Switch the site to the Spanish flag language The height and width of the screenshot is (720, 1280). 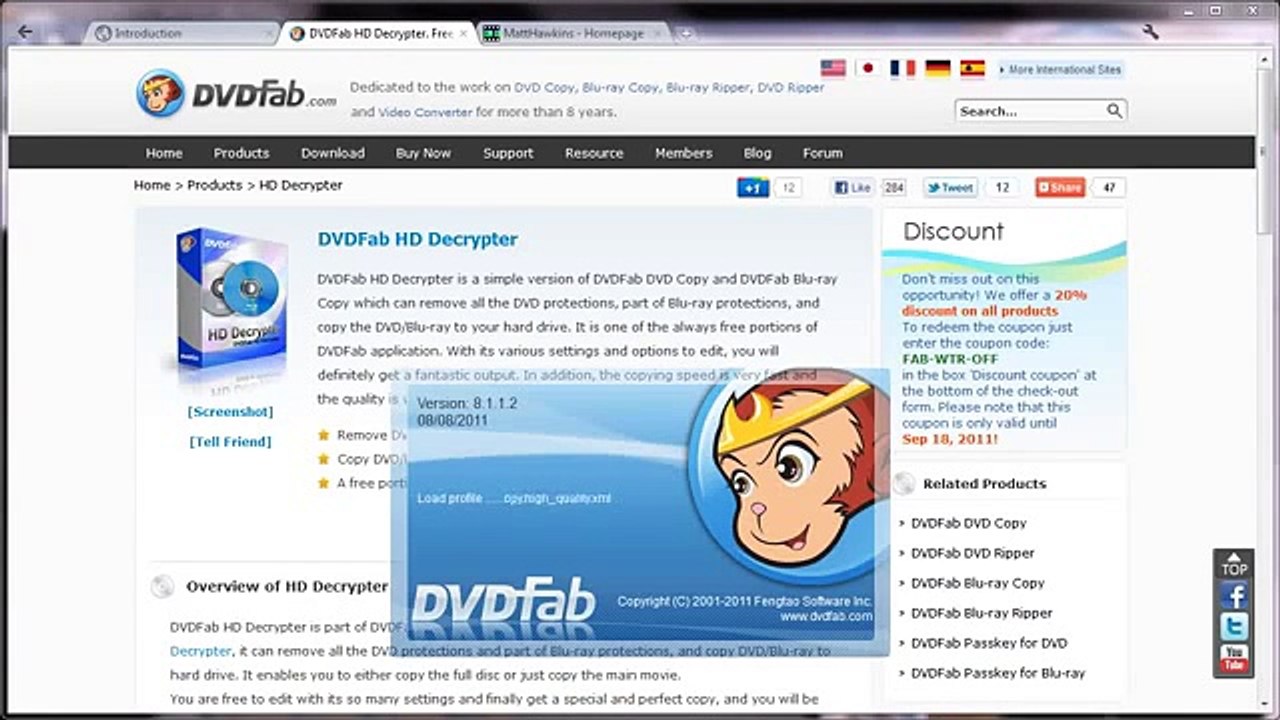(x=973, y=68)
